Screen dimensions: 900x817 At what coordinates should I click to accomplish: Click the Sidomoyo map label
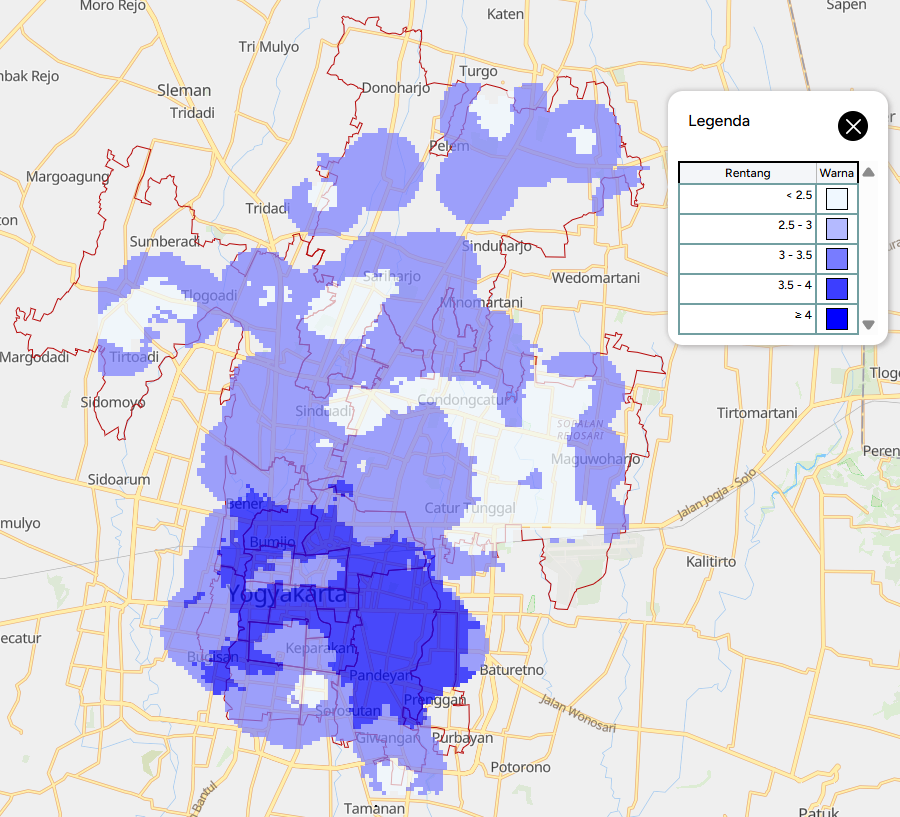[112, 402]
